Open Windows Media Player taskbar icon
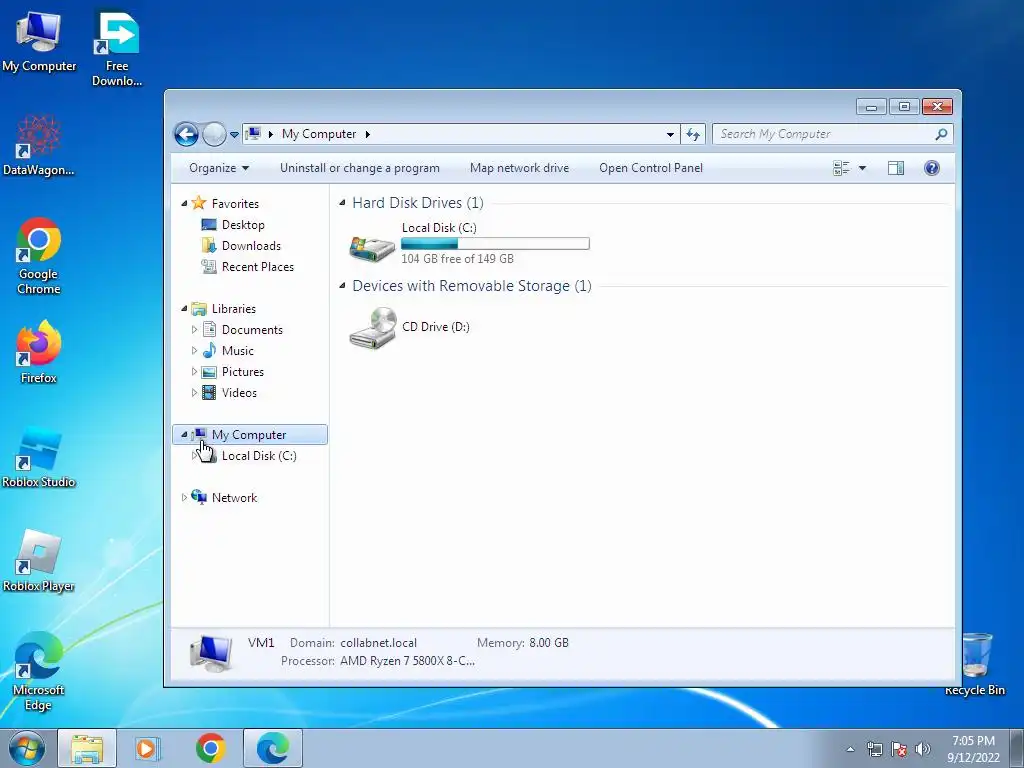Viewport: 1024px width, 768px height. (148, 748)
